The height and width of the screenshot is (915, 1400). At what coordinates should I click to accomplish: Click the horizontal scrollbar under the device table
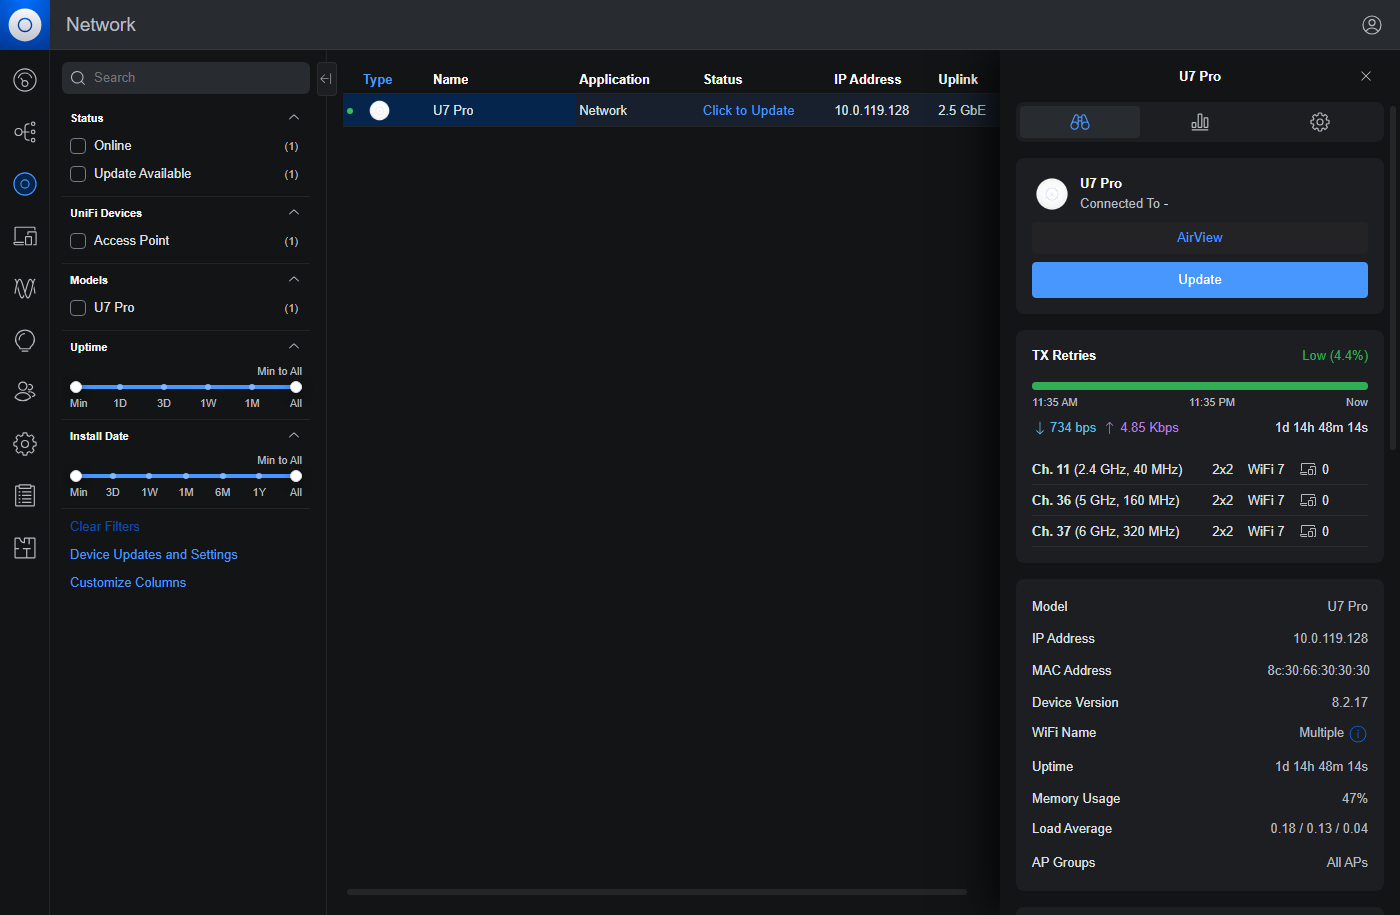(657, 892)
